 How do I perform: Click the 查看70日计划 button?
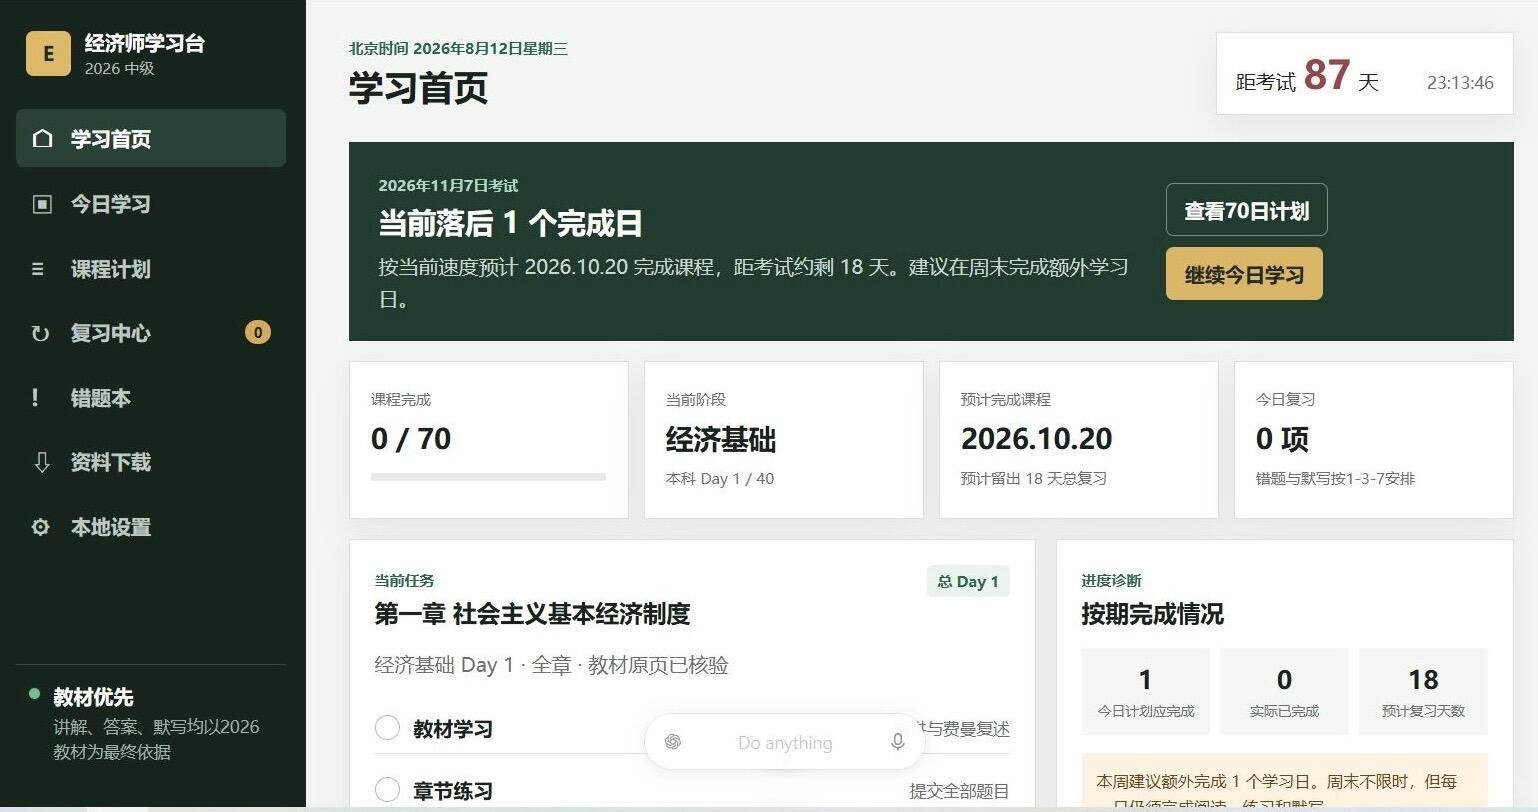click(1246, 210)
